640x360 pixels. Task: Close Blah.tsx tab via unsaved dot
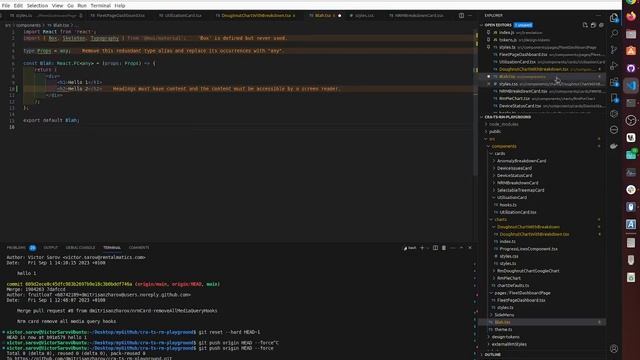(x=340, y=16)
